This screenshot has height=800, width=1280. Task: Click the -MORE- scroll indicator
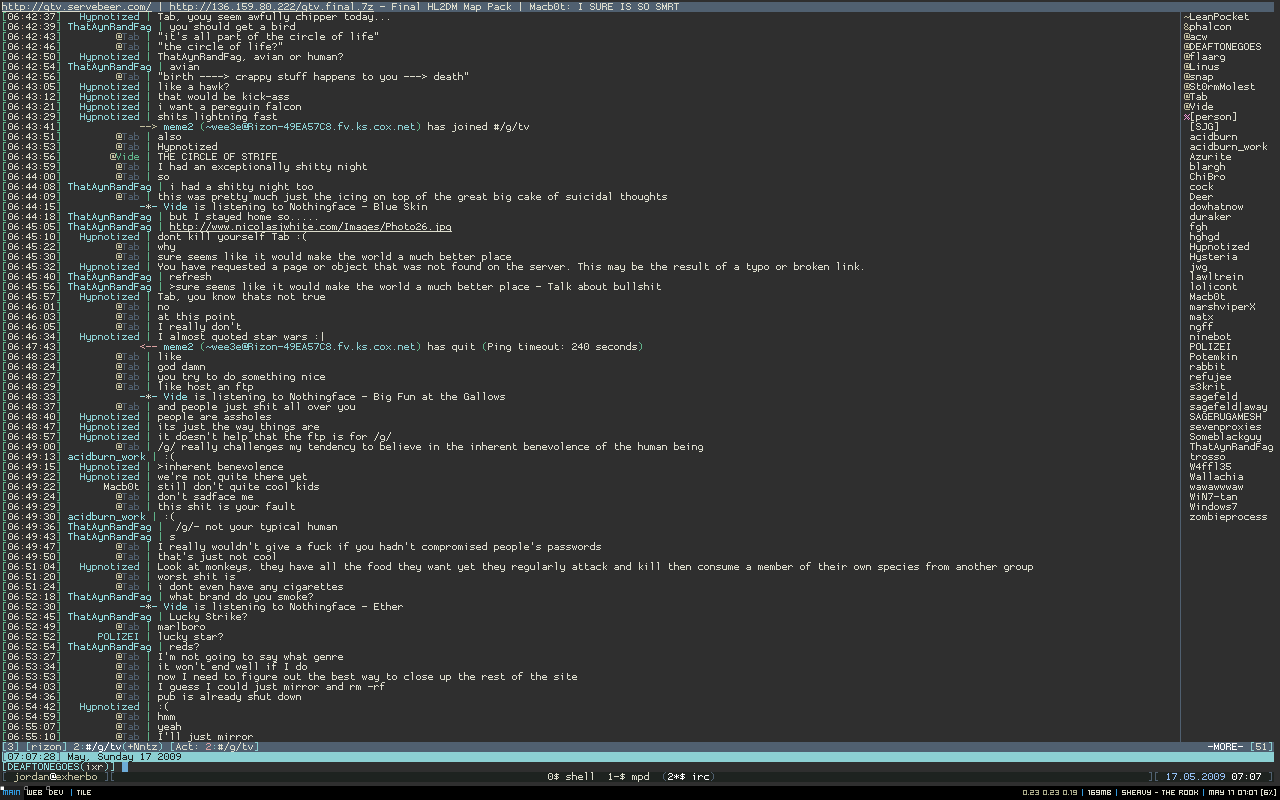(x=1225, y=747)
